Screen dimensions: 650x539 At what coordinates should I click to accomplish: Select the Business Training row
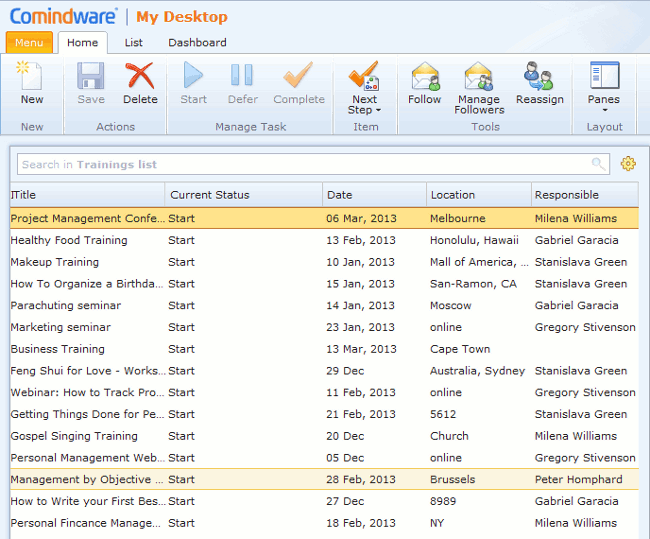(x=324, y=349)
